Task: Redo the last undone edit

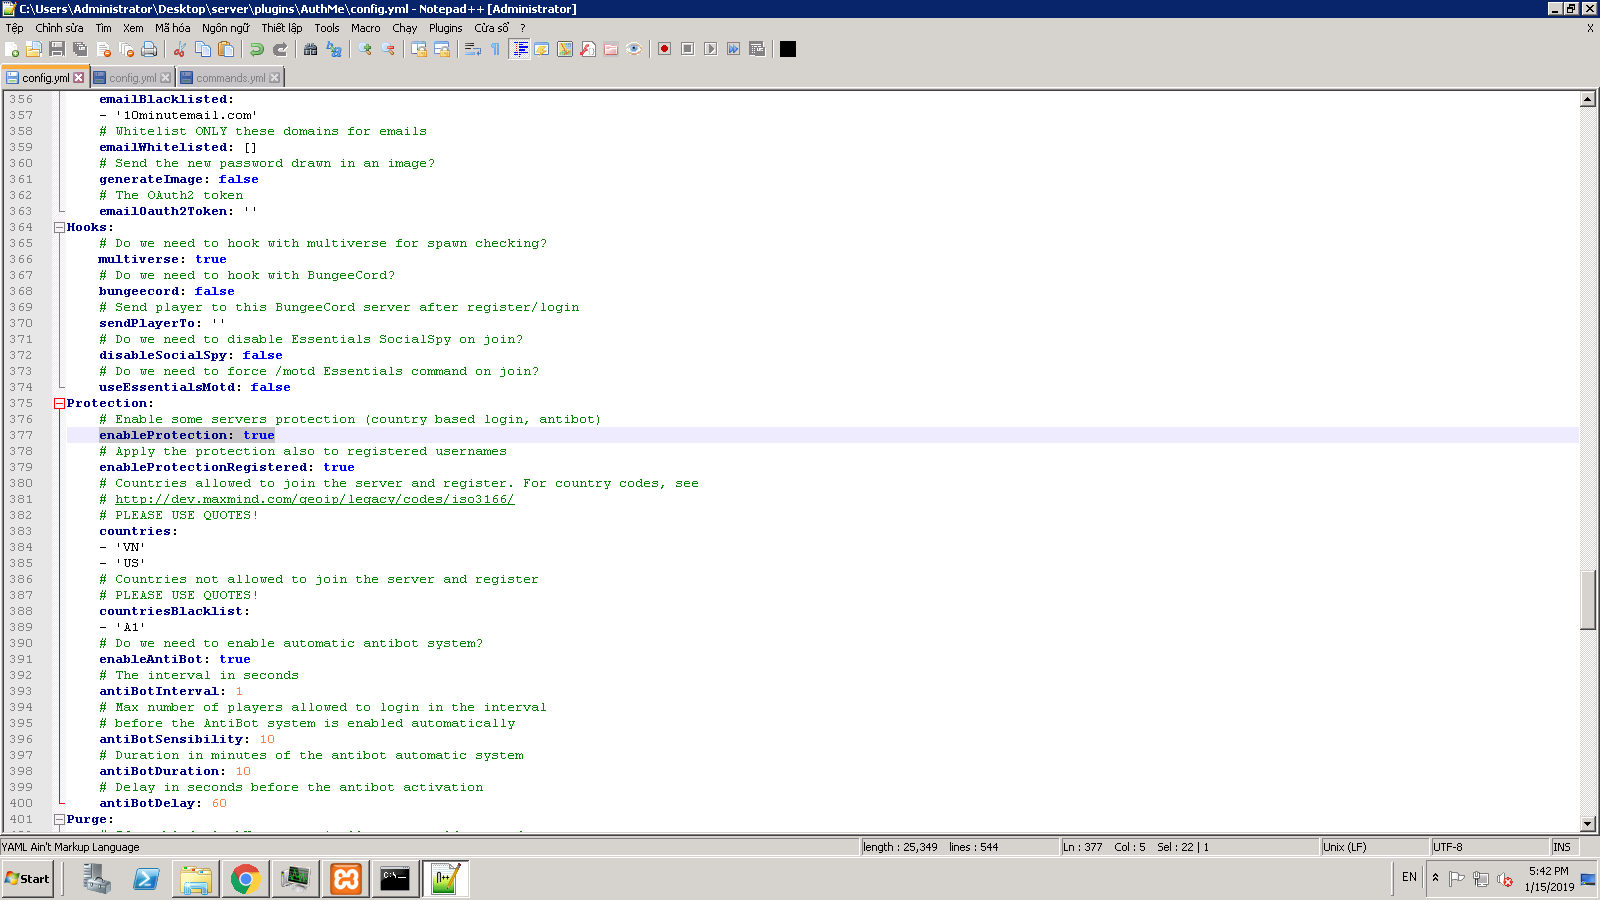Action: (280, 49)
